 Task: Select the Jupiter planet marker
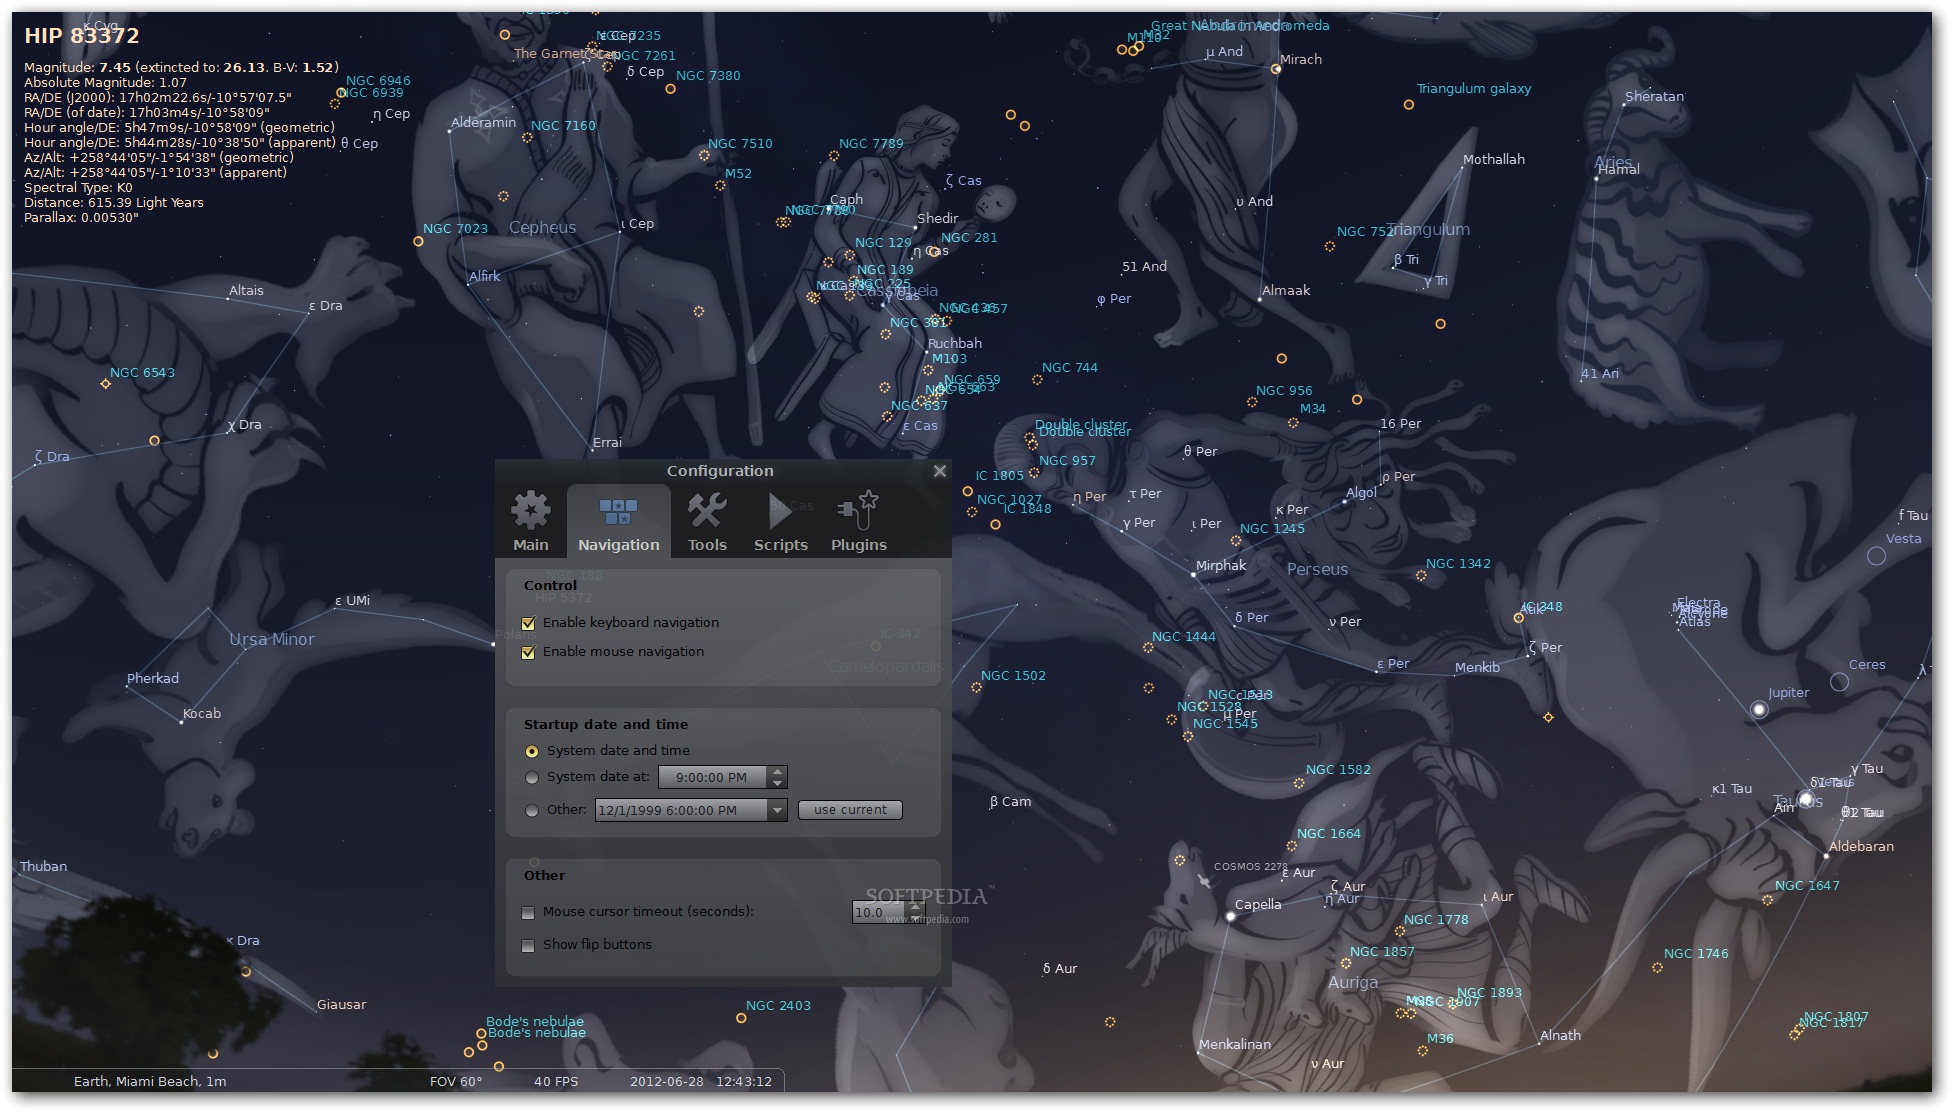(x=1758, y=709)
